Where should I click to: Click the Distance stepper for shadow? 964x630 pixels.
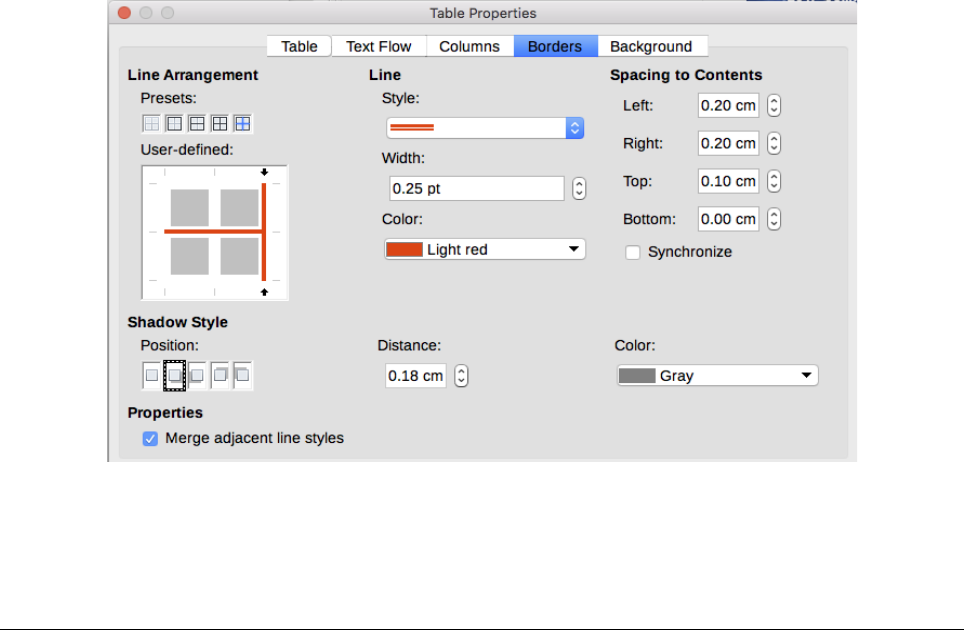pos(461,376)
